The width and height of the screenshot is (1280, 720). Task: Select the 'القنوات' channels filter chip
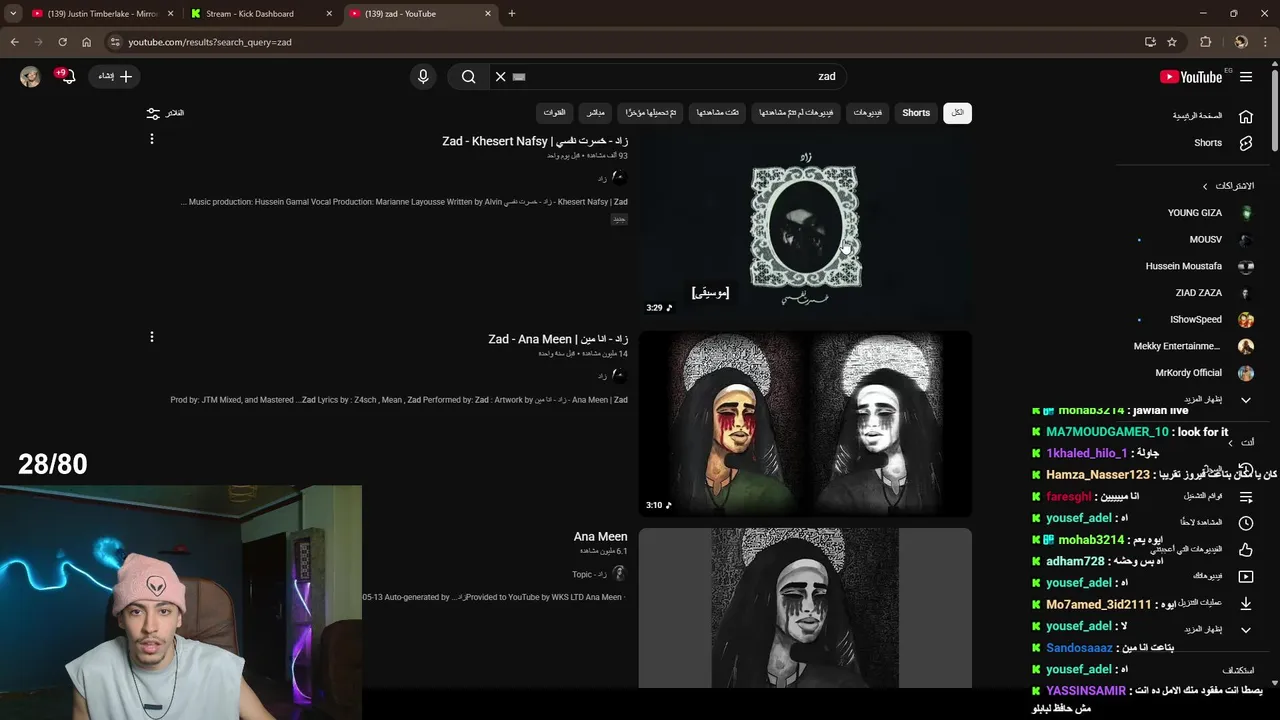pyautogui.click(x=554, y=113)
